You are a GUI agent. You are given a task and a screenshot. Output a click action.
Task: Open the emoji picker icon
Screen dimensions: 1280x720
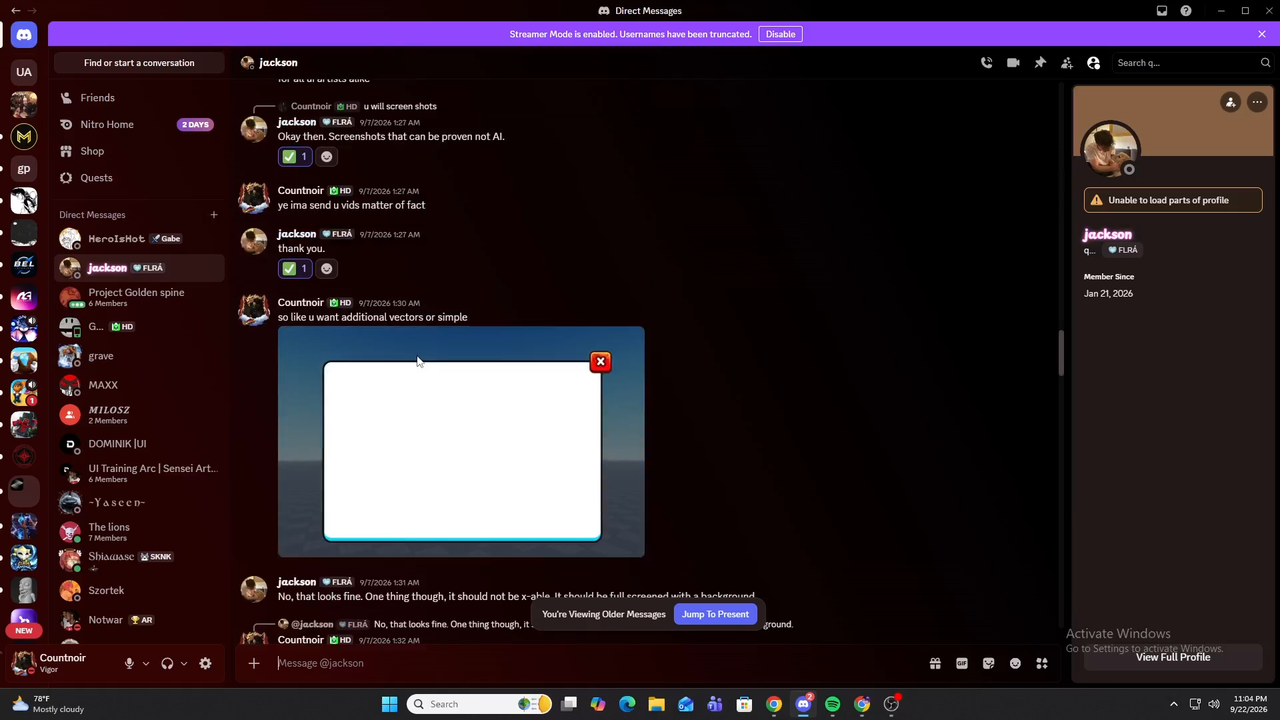tap(1015, 663)
